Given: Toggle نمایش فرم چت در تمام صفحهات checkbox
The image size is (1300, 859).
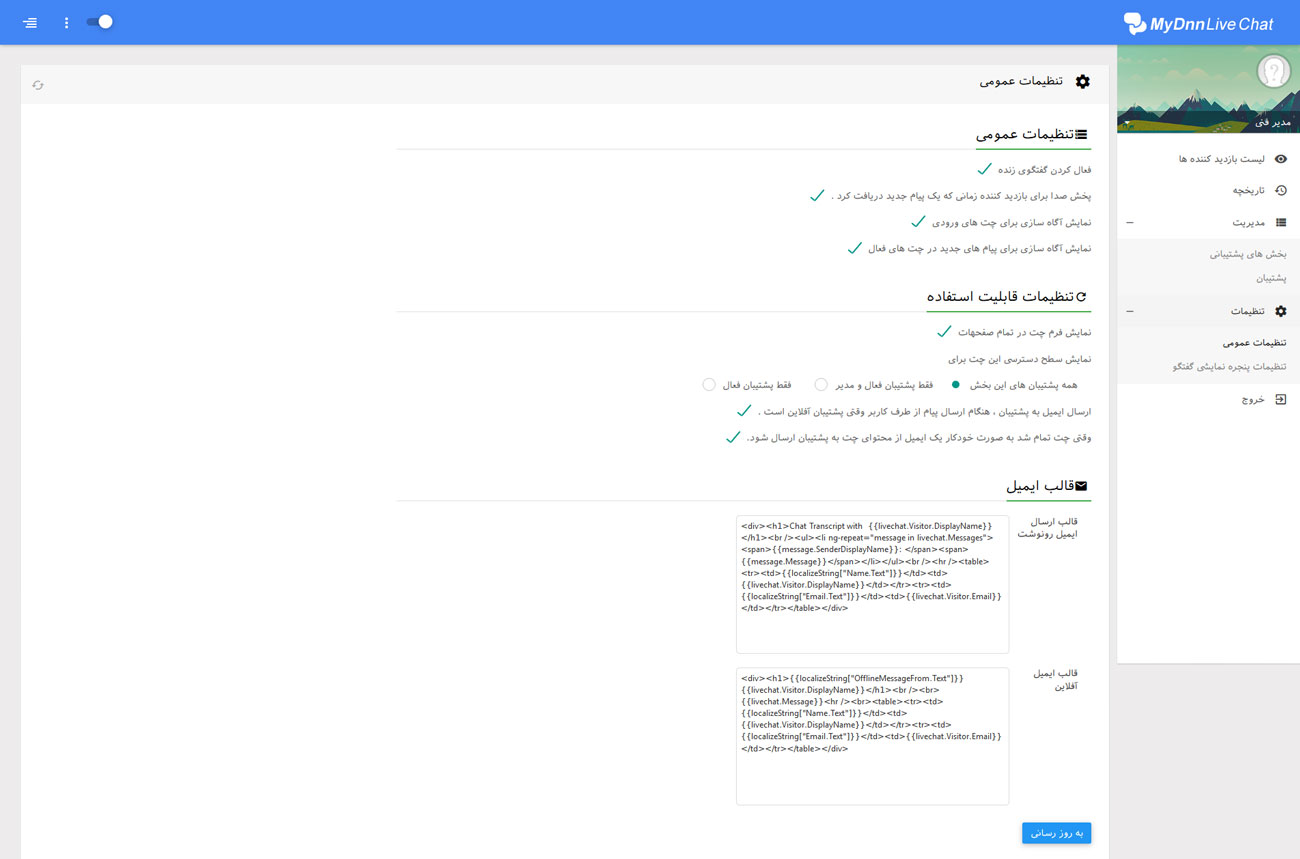Looking at the screenshot, I should click(943, 331).
